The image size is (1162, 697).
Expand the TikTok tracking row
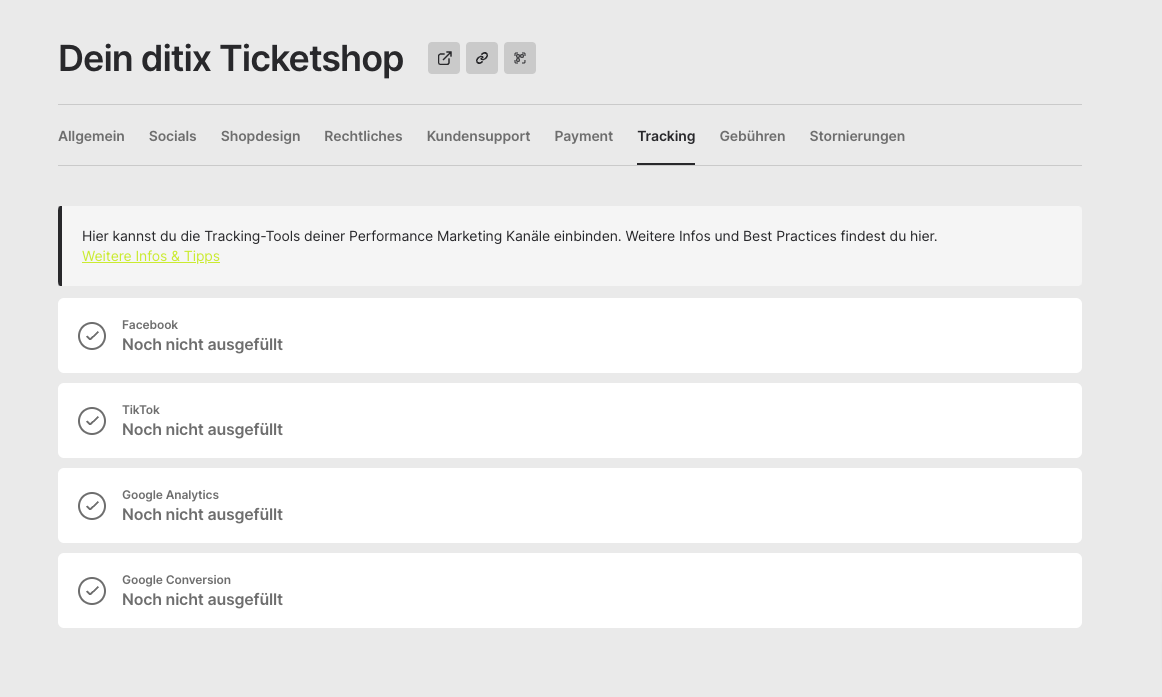(x=570, y=421)
